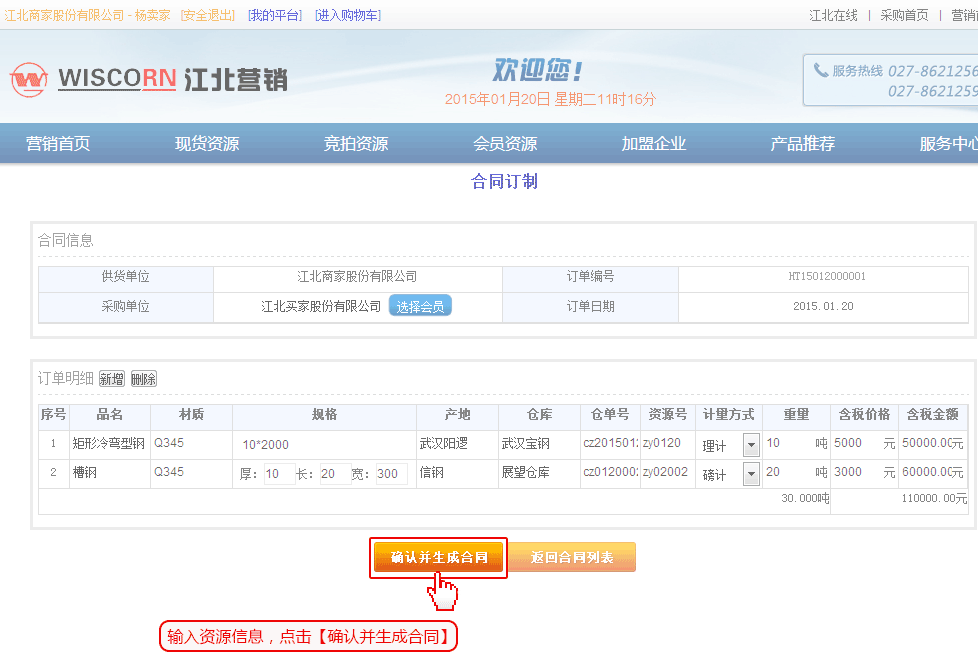This screenshot has height=668, width=978.
Task: Open 加盟企业 navigation item
Action: coord(654,143)
